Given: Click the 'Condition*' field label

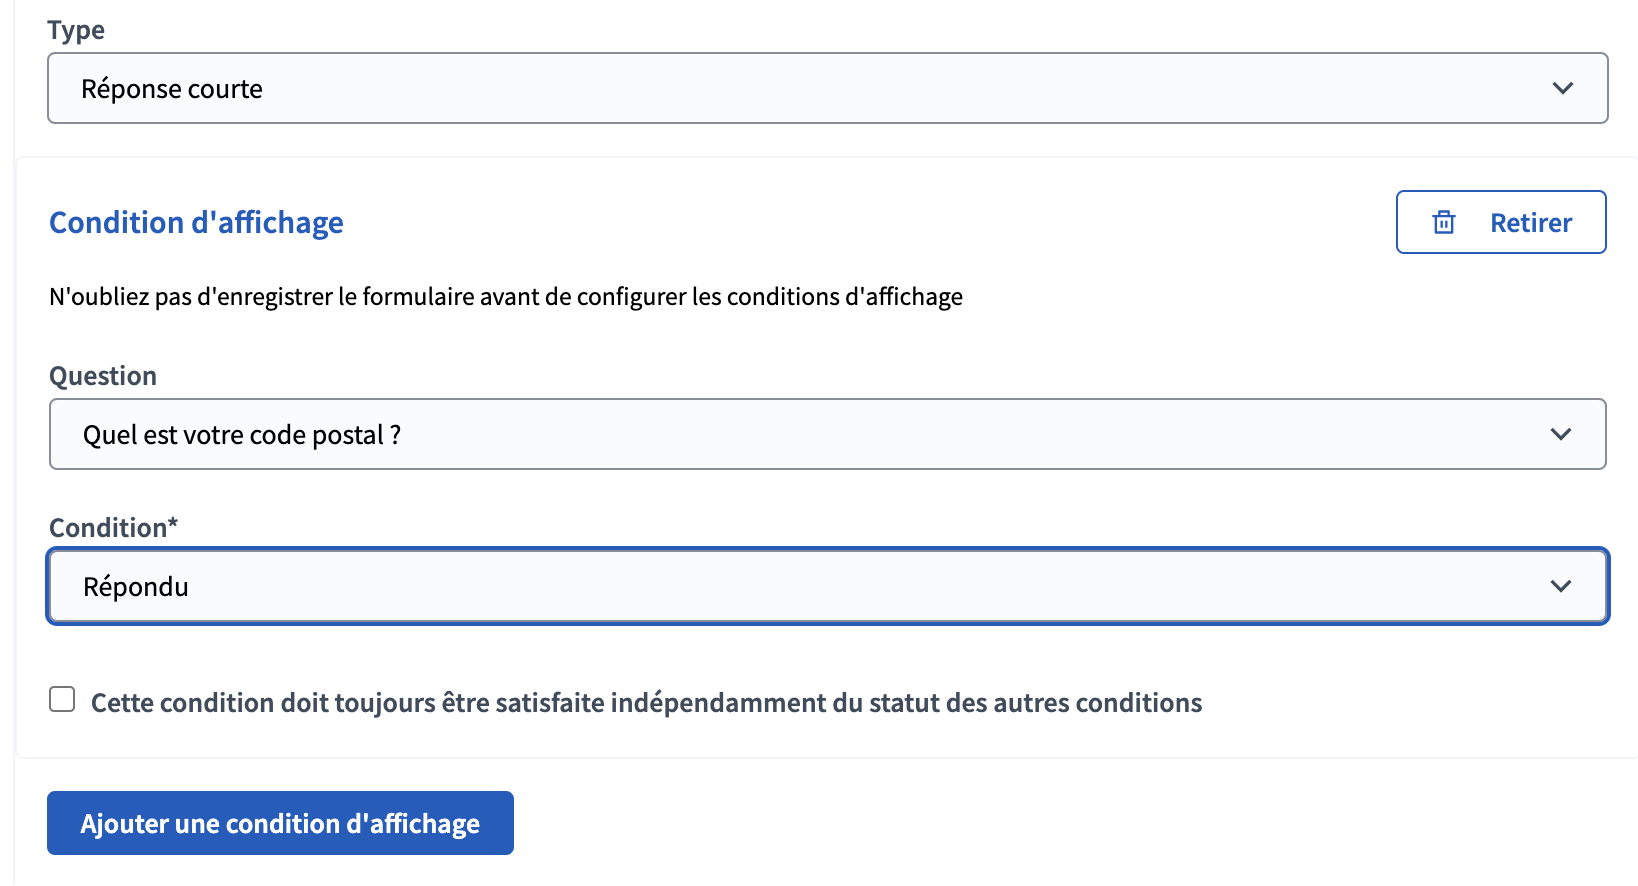Looking at the screenshot, I should (x=108, y=528).
